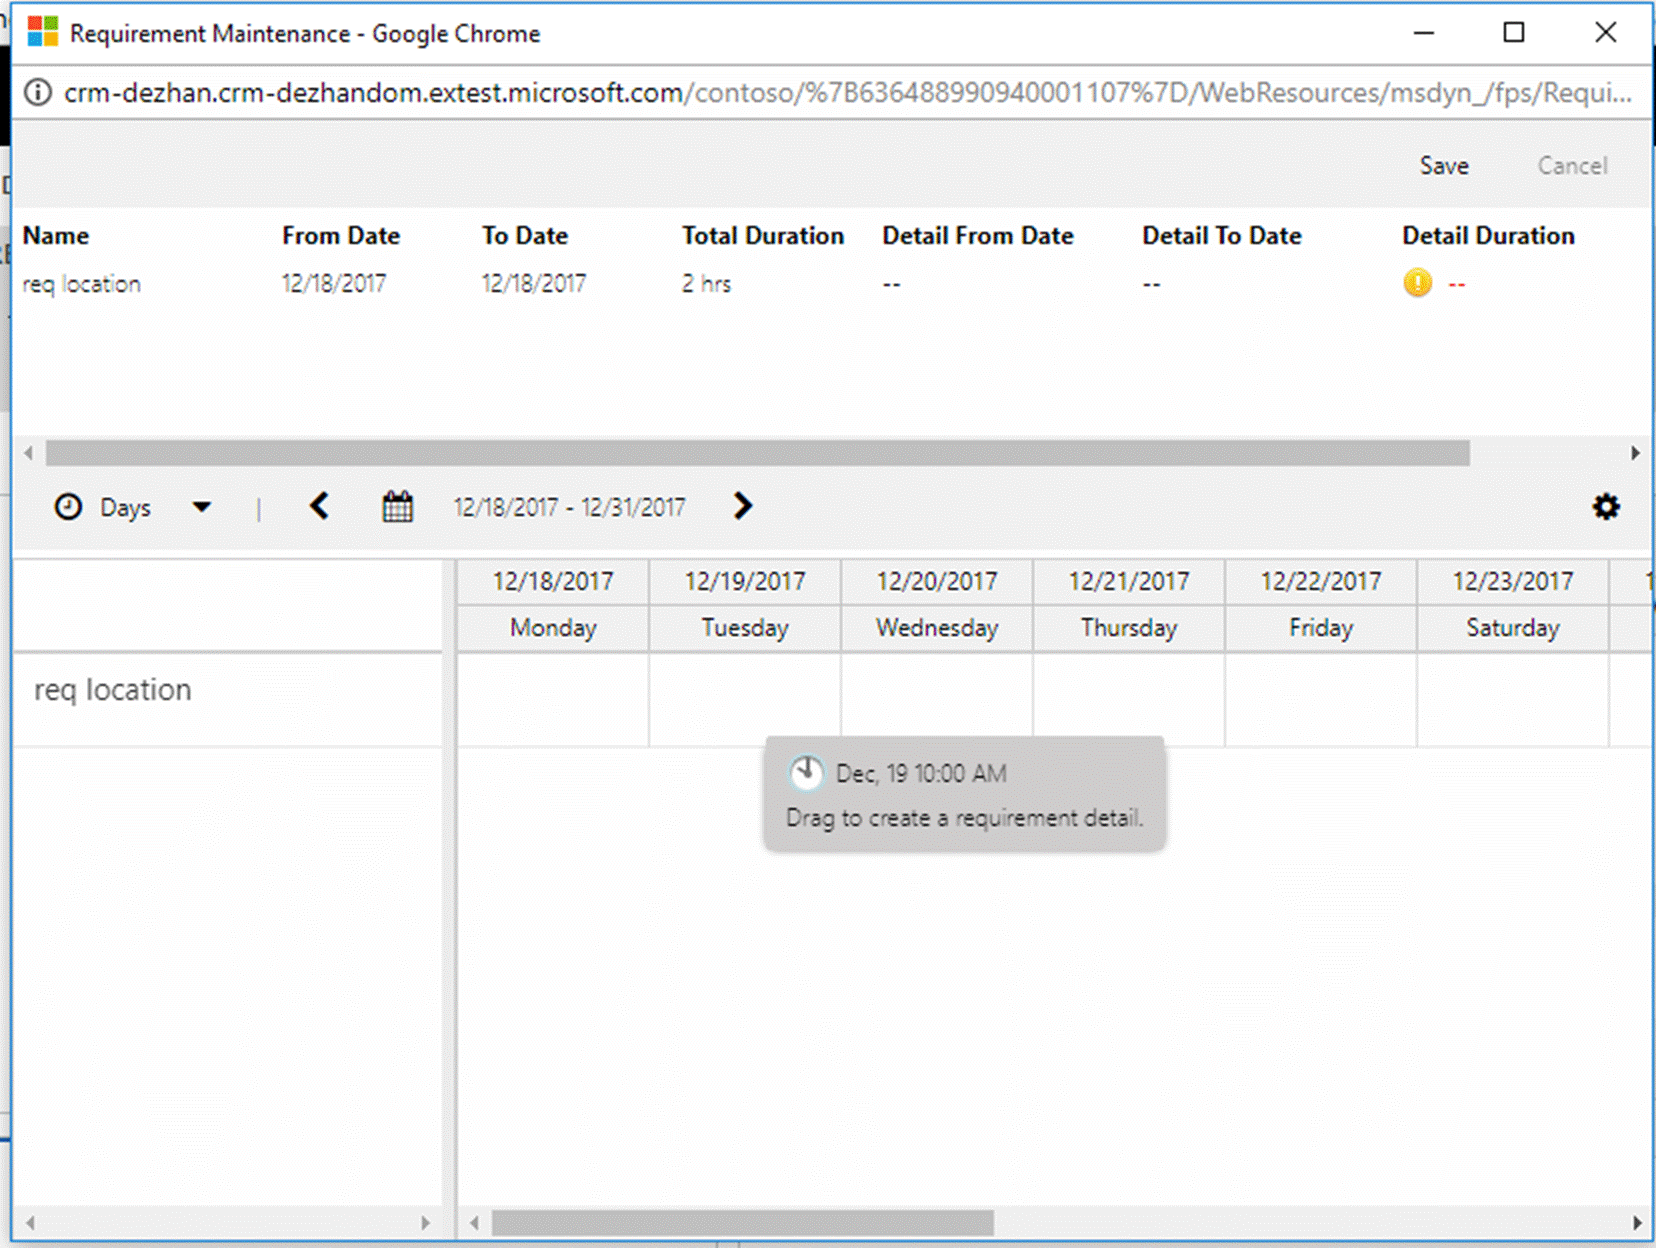
Task: Select the Detail From Date column header
Action: pyautogui.click(x=977, y=236)
